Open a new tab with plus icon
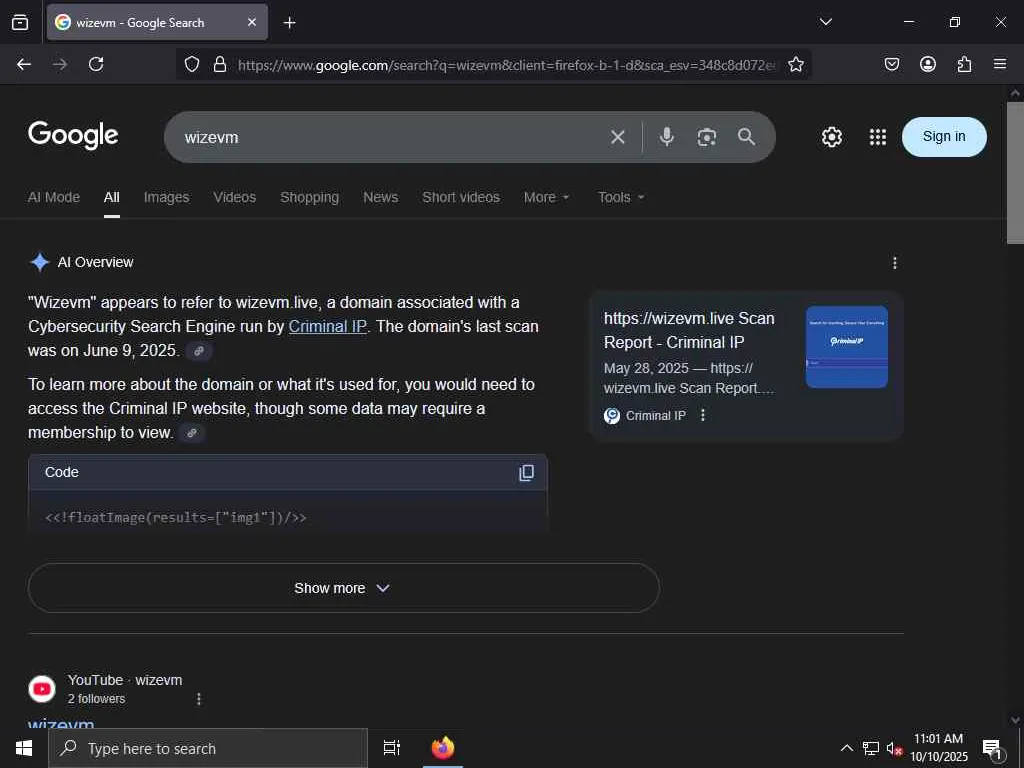The image size is (1024, 768). pyautogui.click(x=289, y=23)
